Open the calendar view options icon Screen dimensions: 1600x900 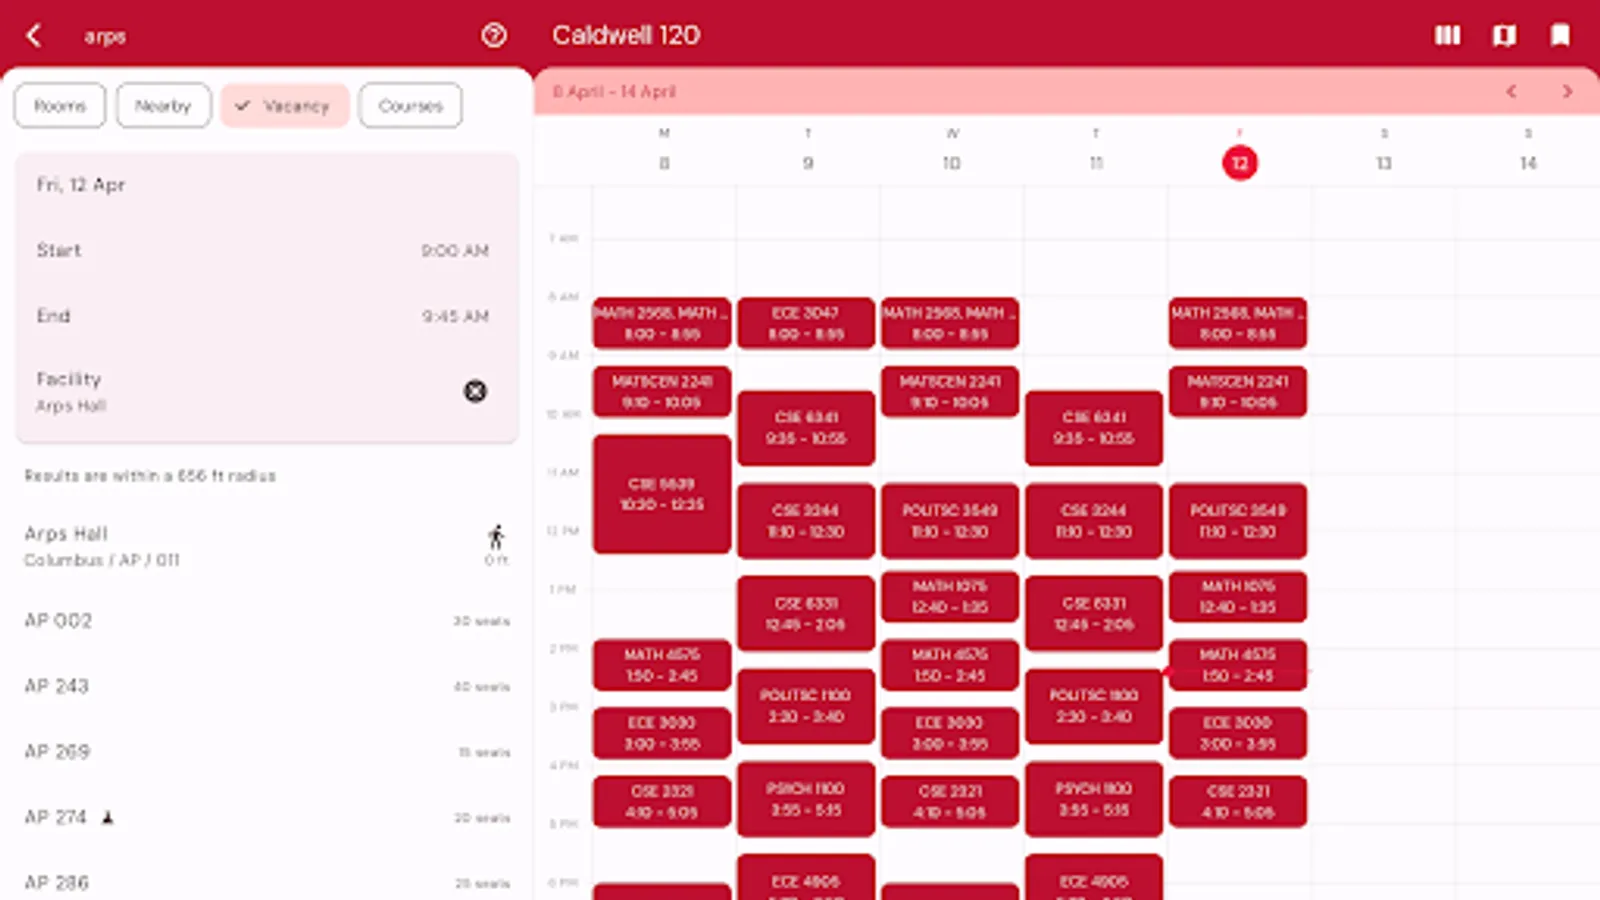1447,35
